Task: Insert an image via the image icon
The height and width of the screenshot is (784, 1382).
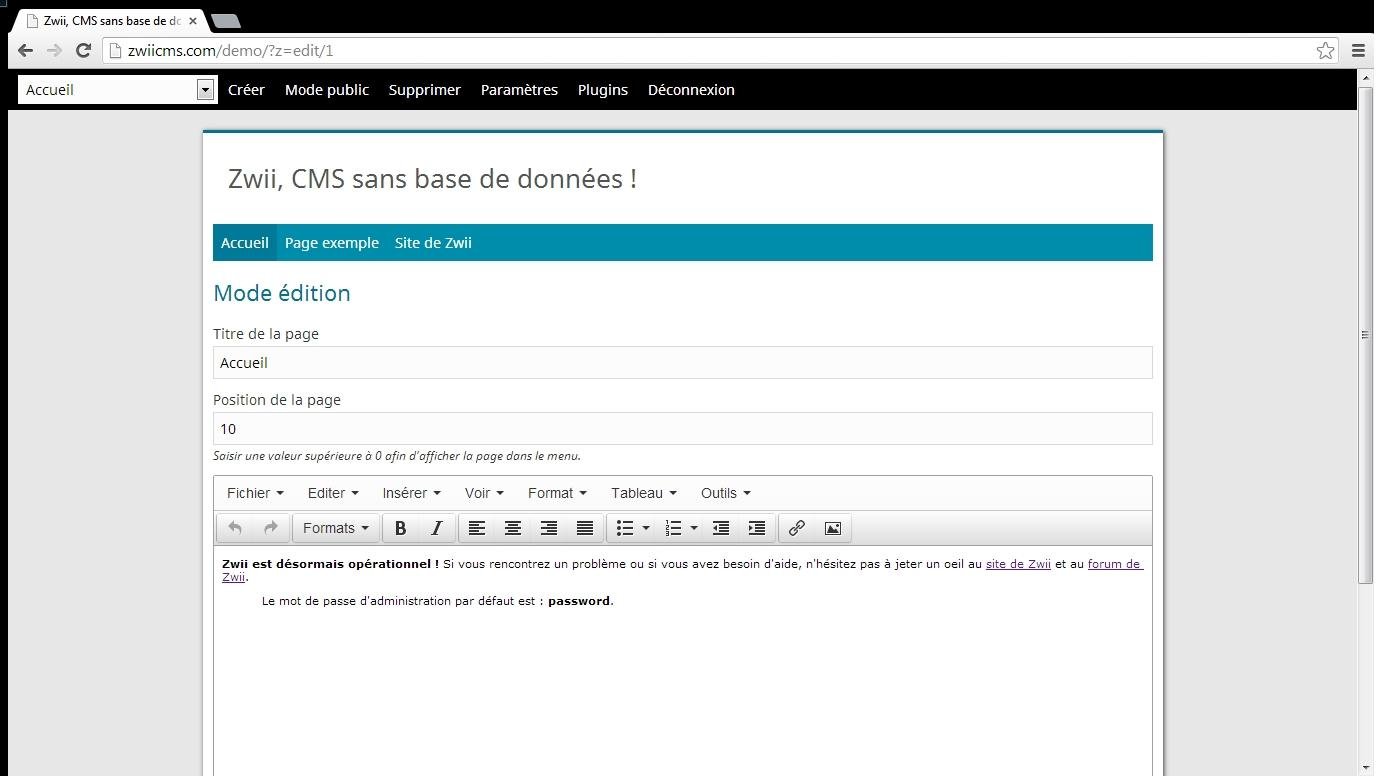Action: tap(832, 528)
